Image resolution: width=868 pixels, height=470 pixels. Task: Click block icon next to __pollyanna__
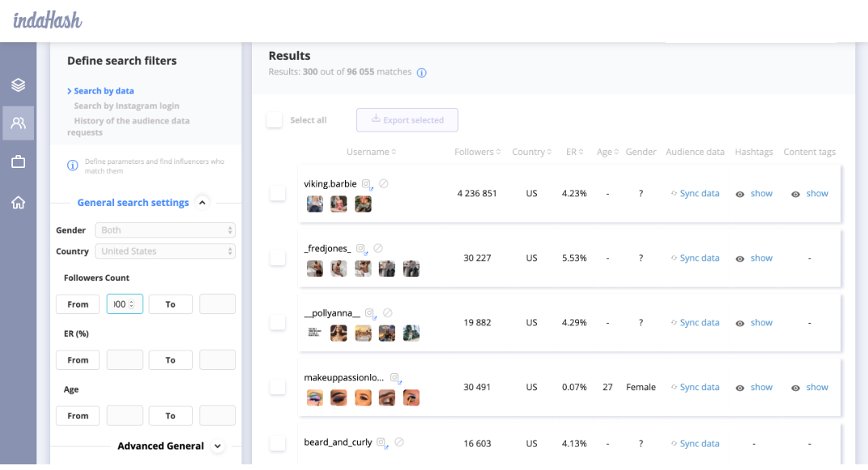388,313
